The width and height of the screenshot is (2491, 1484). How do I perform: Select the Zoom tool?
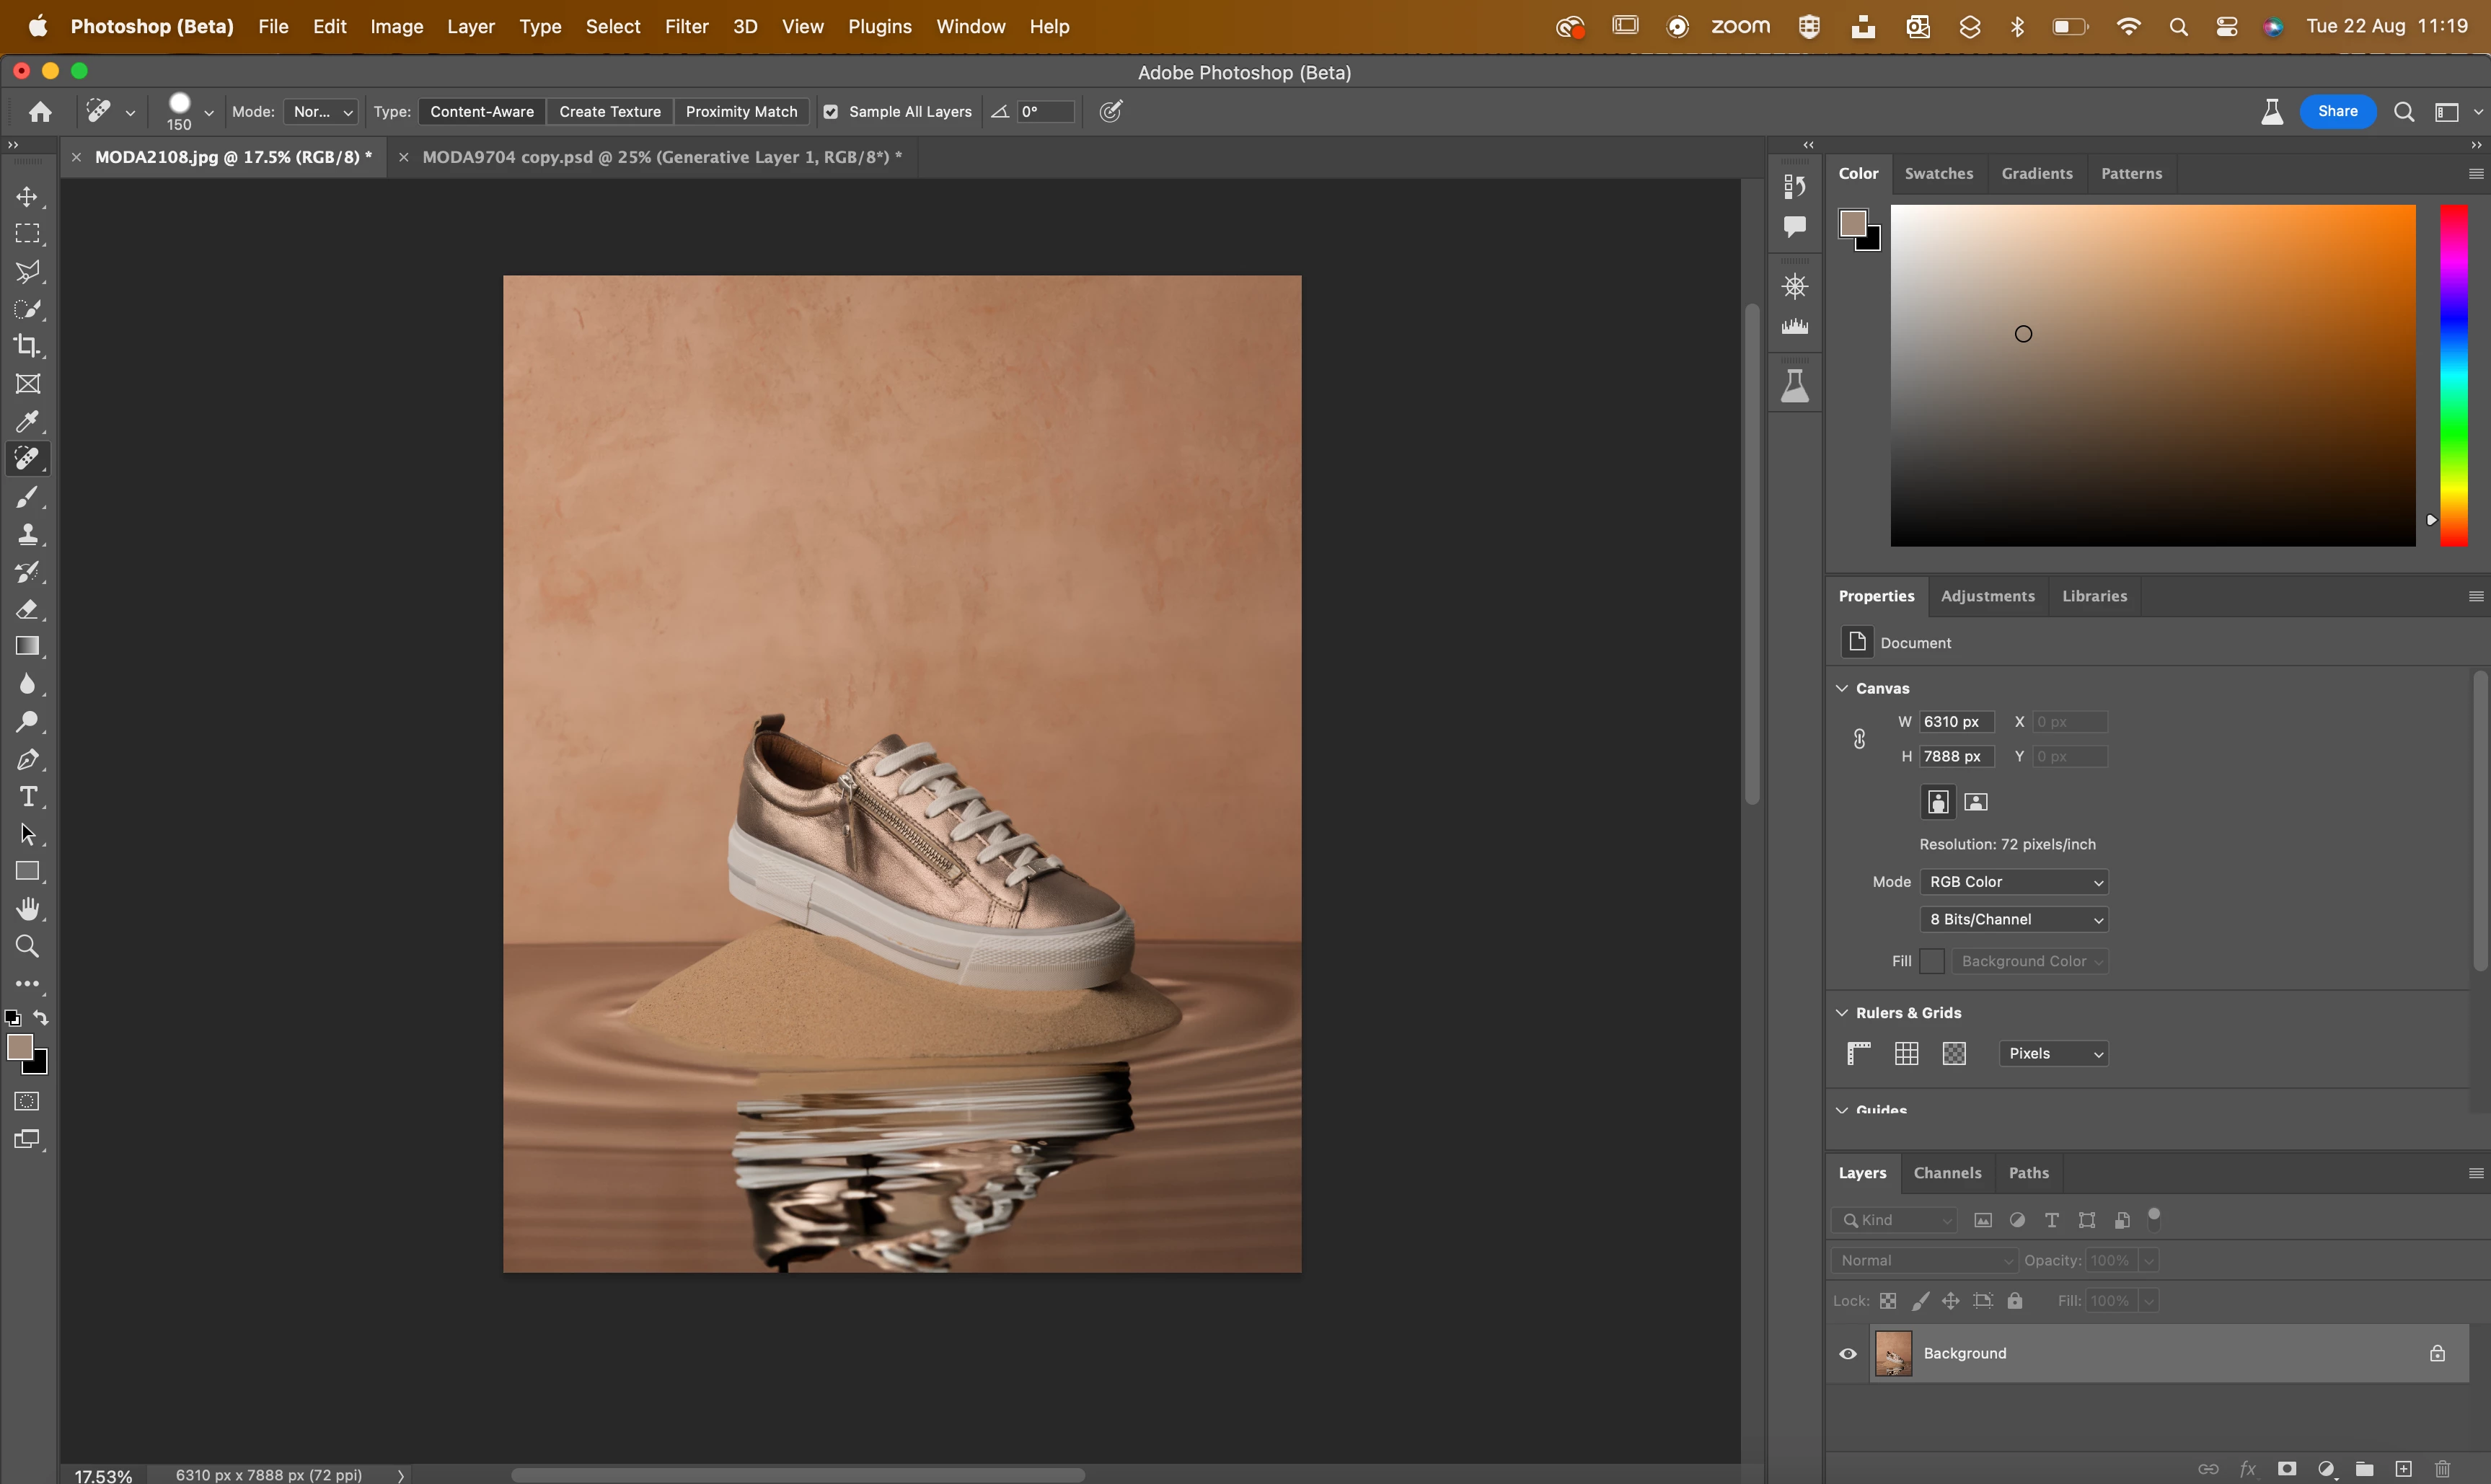click(28, 946)
